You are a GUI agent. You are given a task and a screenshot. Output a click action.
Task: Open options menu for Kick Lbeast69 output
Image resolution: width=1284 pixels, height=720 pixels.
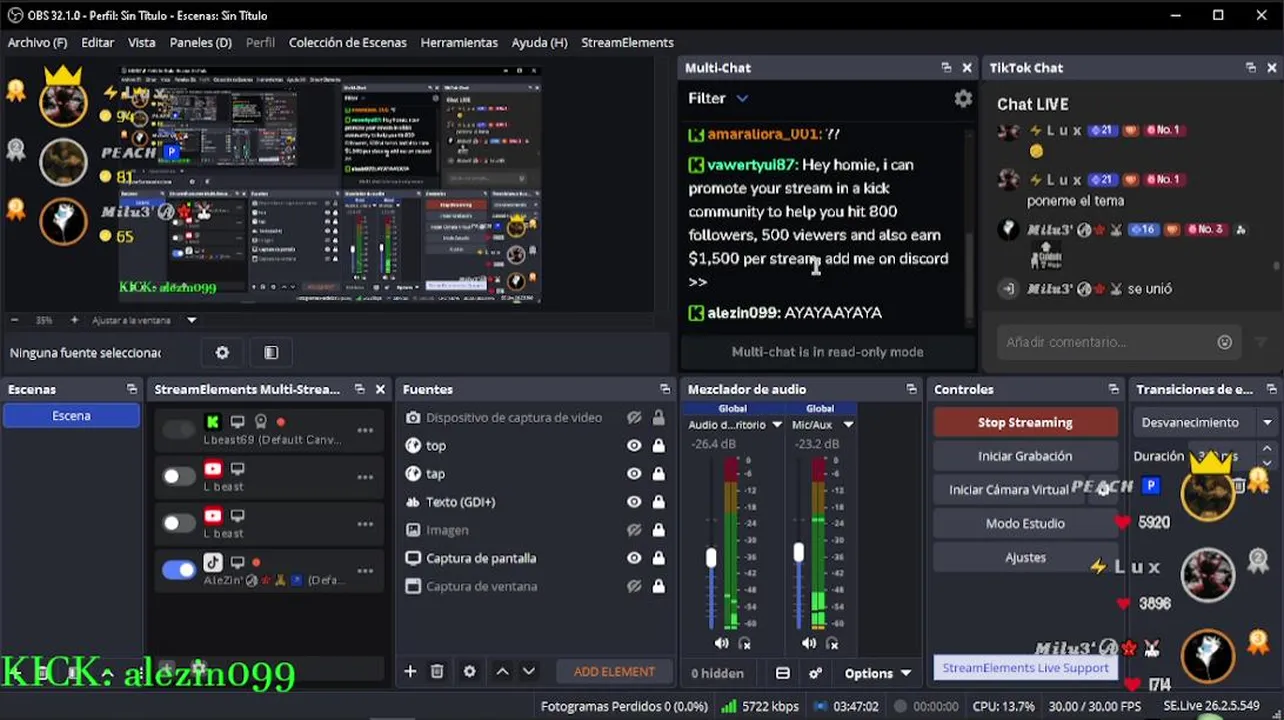[365, 430]
